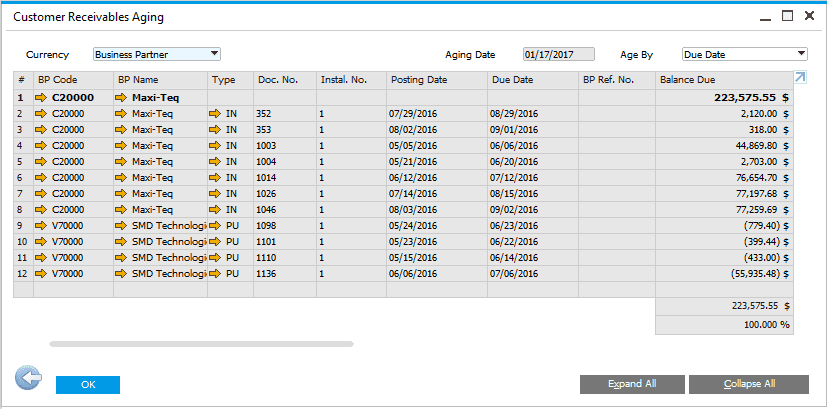Click SMD Technologies link arrow in row 12
The image size is (827, 409).
click(122, 274)
